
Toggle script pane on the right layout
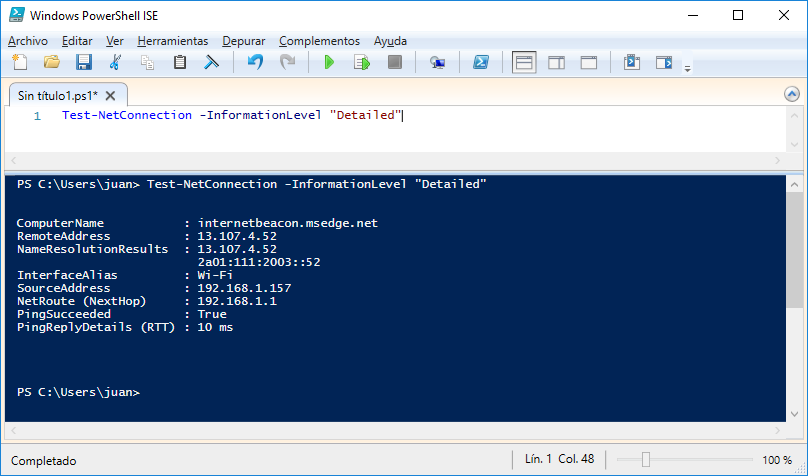pos(557,62)
